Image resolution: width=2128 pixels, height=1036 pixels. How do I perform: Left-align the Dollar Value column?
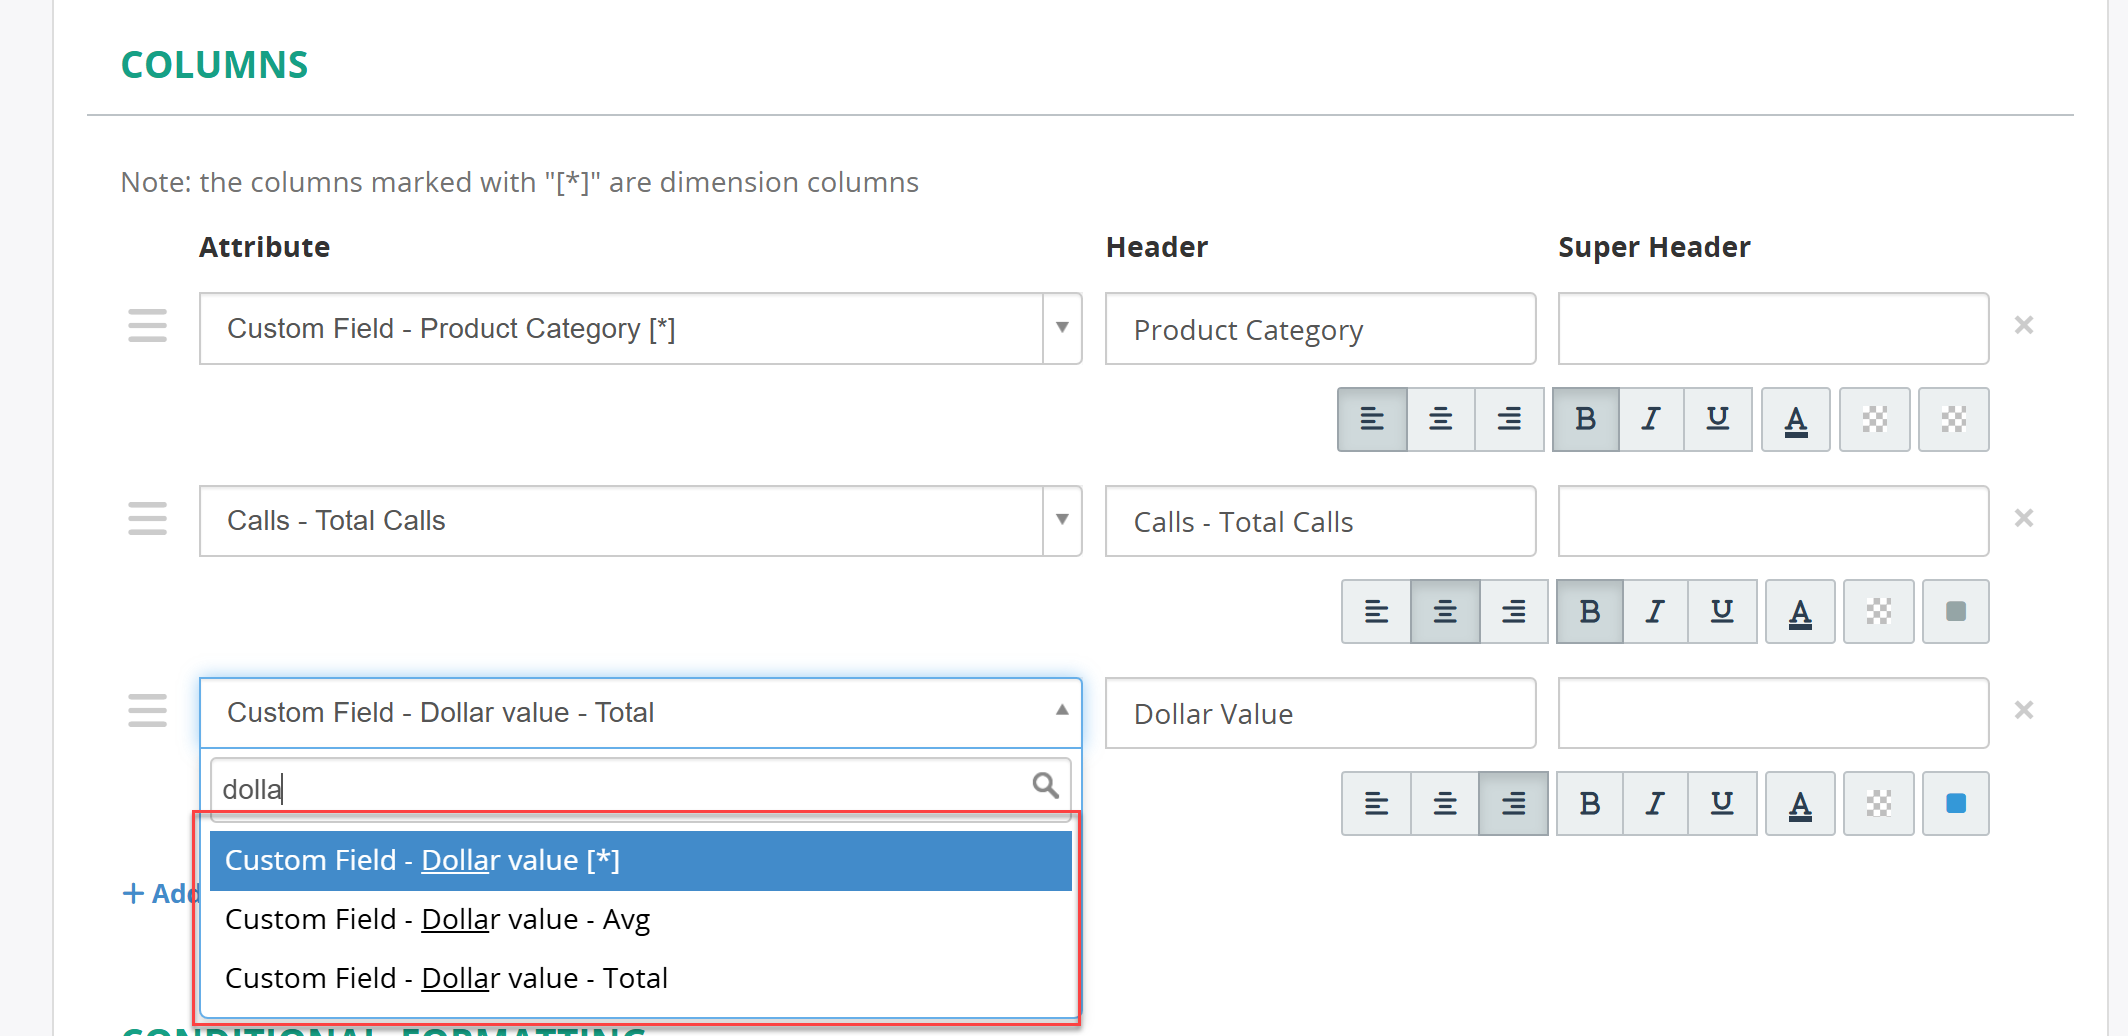1377,803
